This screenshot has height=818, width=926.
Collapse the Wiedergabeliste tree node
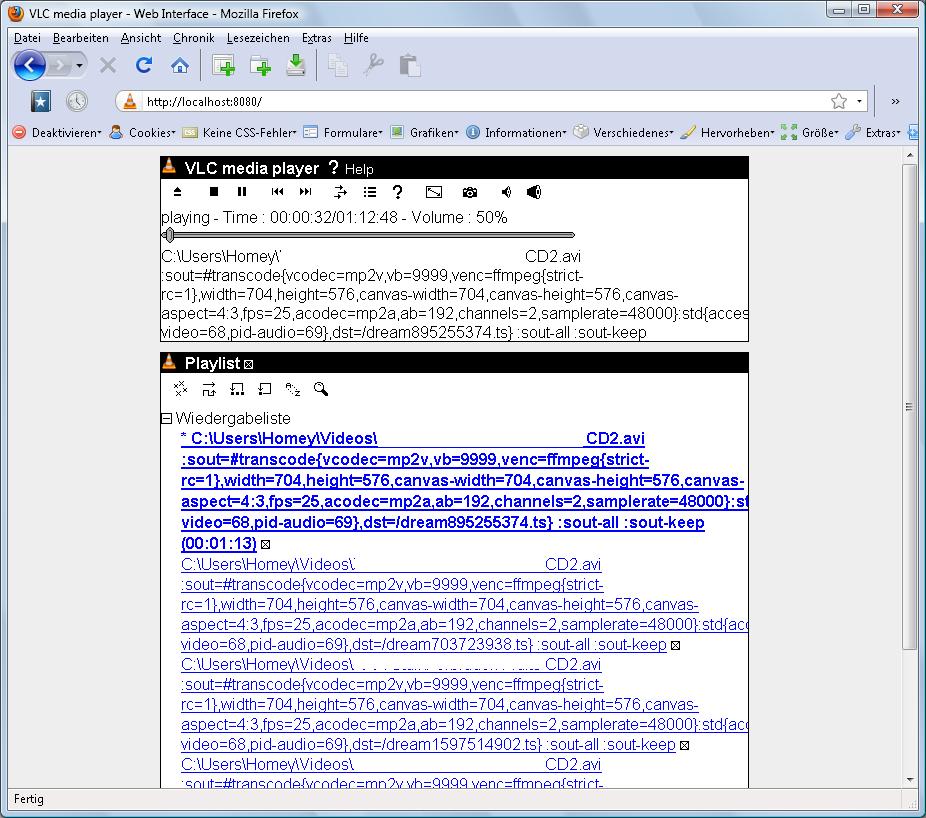coord(167,418)
